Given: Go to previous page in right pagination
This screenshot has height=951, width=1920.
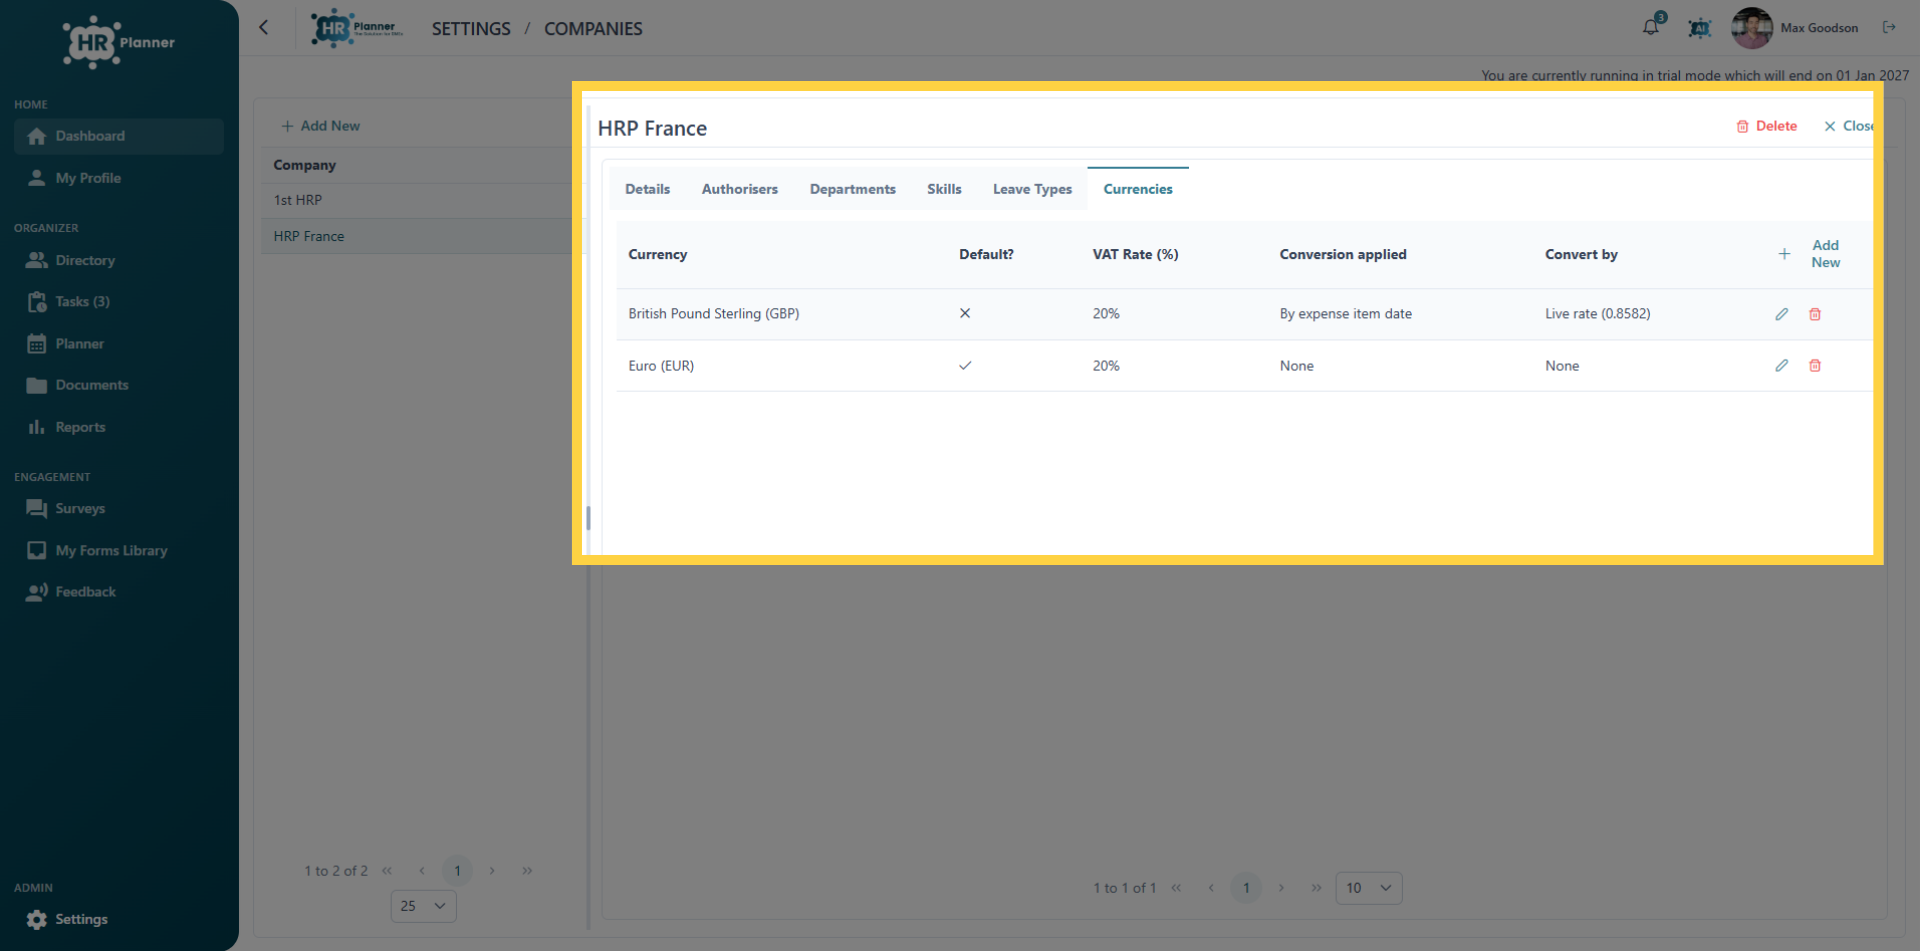Looking at the screenshot, I should (x=1211, y=888).
